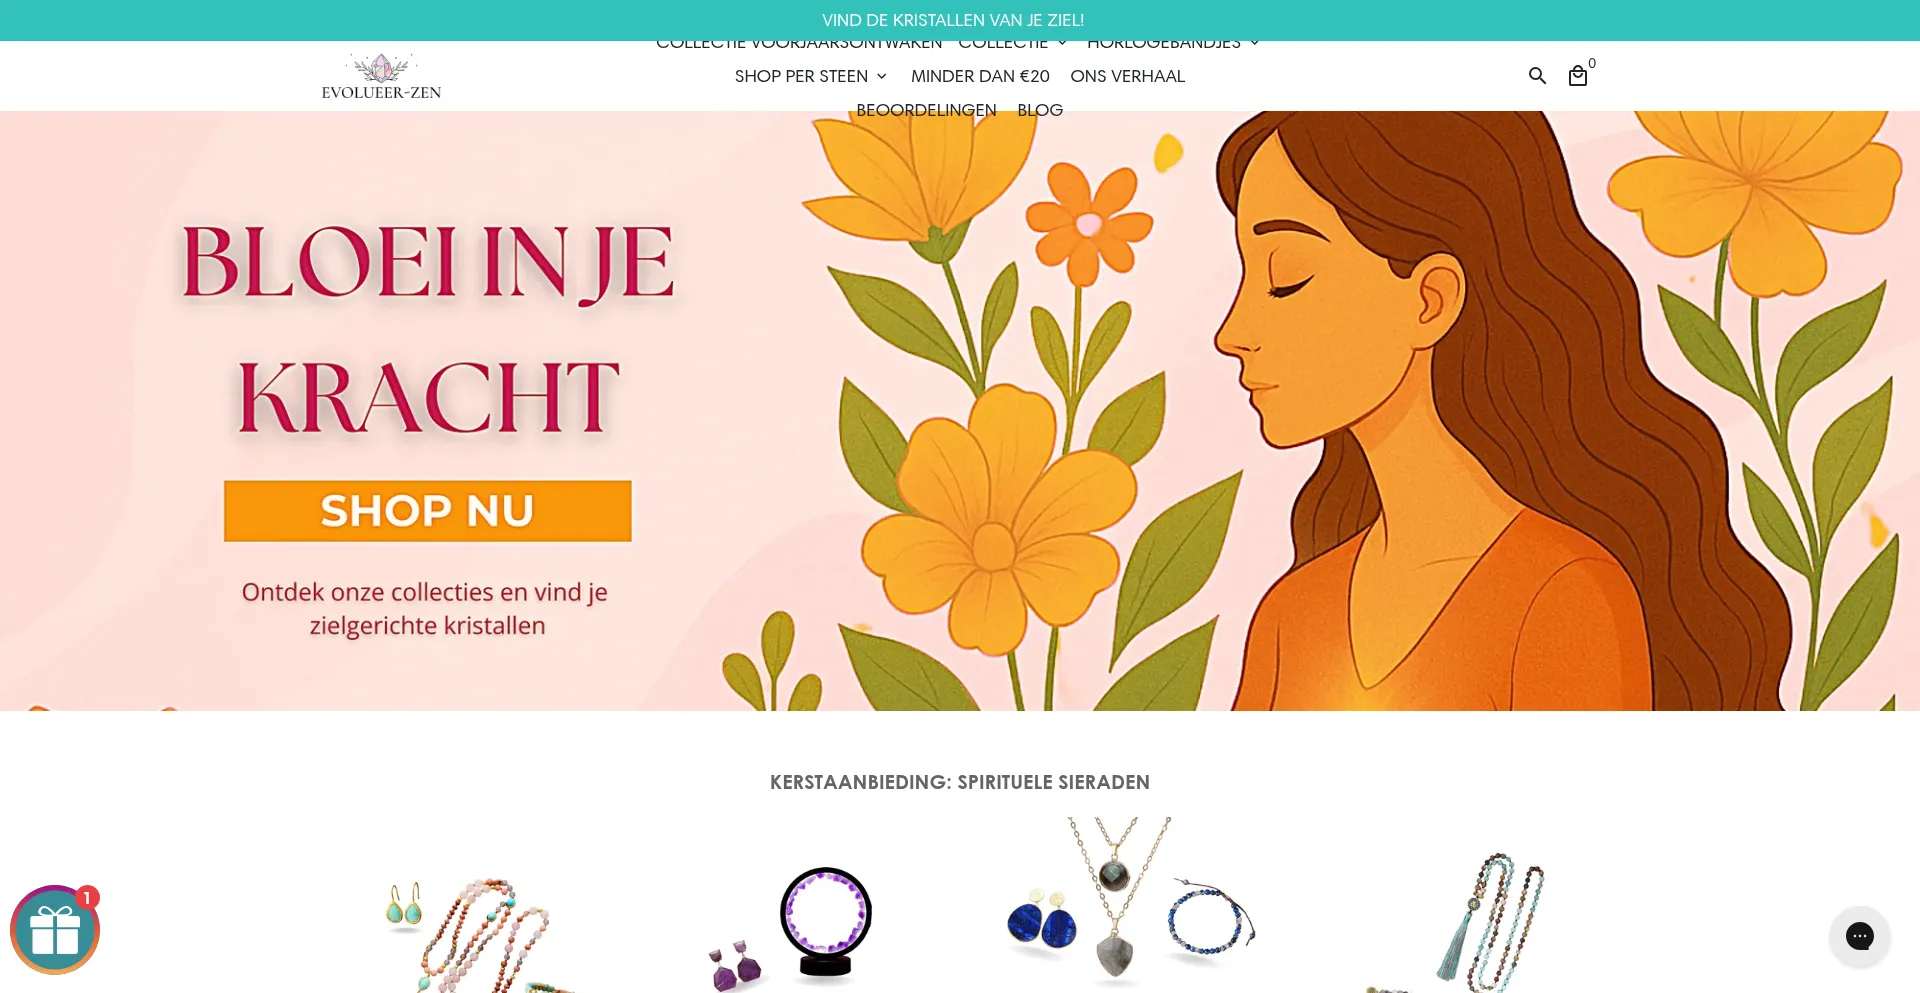Open Ons verhaal menu item

(1127, 76)
